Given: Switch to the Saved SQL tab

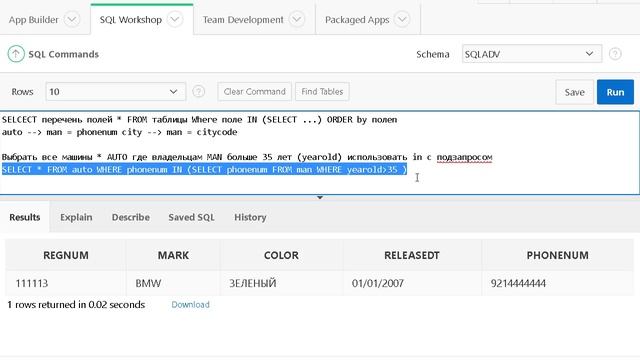Looking at the screenshot, I should (191, 217).
